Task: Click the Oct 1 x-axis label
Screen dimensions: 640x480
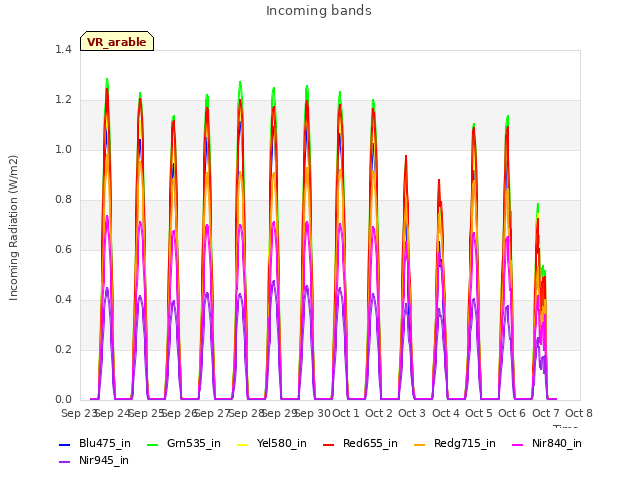Action: [346, 413]
